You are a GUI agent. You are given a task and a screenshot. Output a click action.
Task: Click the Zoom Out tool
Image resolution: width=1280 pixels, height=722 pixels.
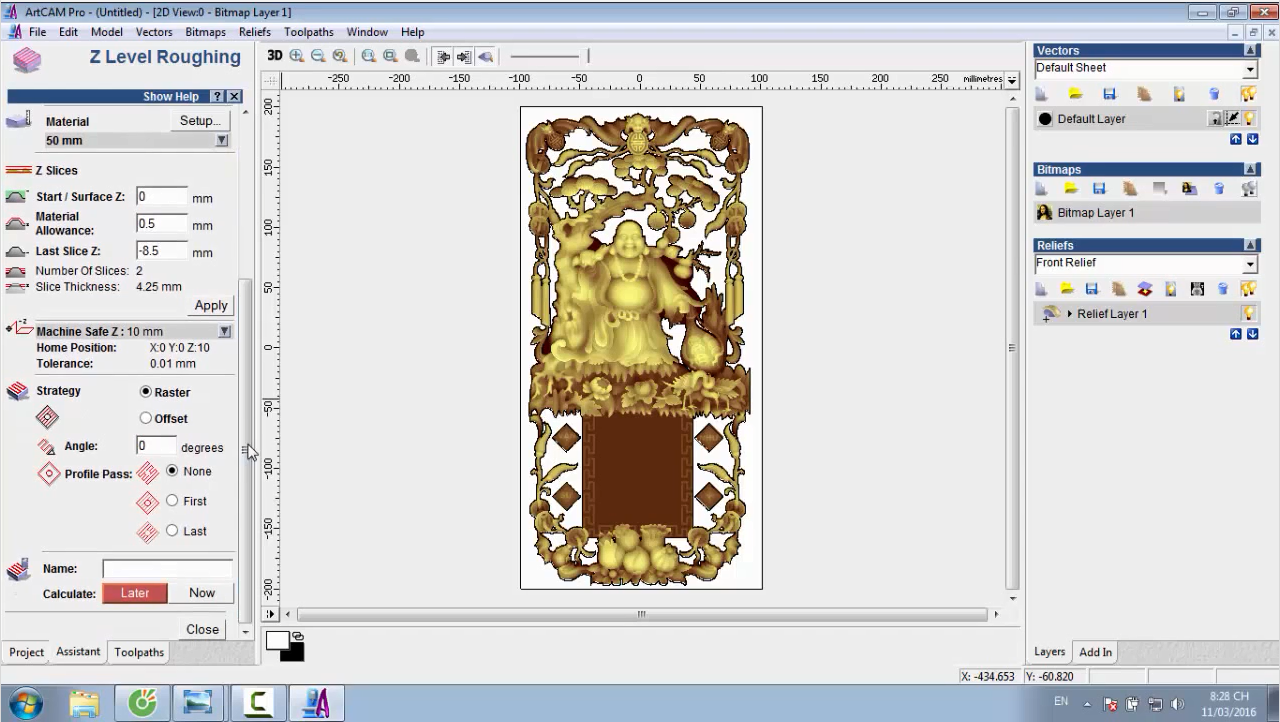coord(318,56)
